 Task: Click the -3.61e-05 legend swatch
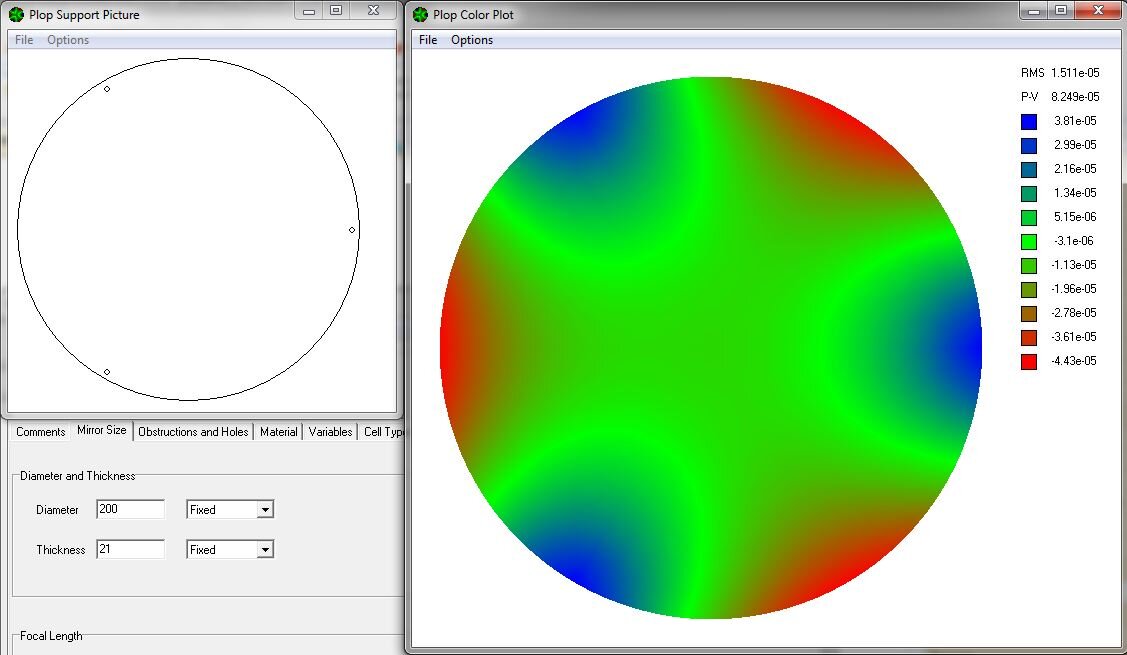1029,337
